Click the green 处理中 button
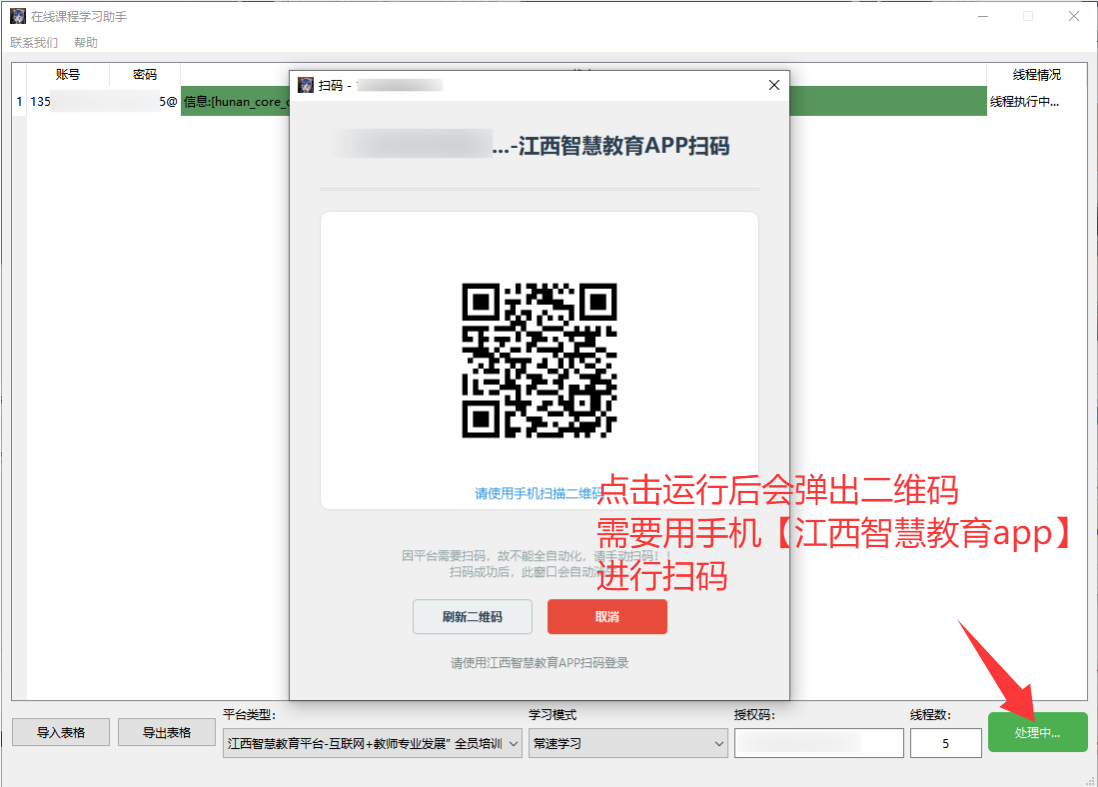Screen dimensions: 1098x787 1037,733
